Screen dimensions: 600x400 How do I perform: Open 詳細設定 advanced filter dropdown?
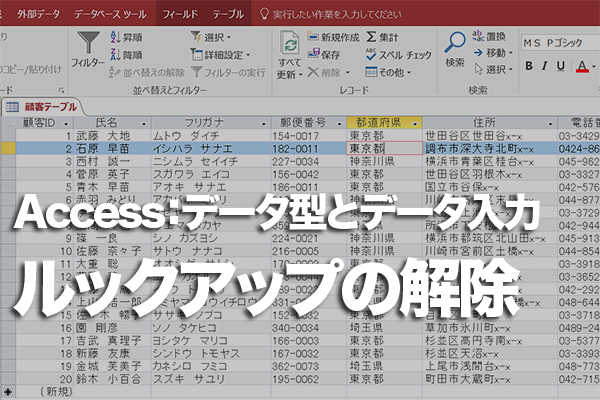click(220, 55)
